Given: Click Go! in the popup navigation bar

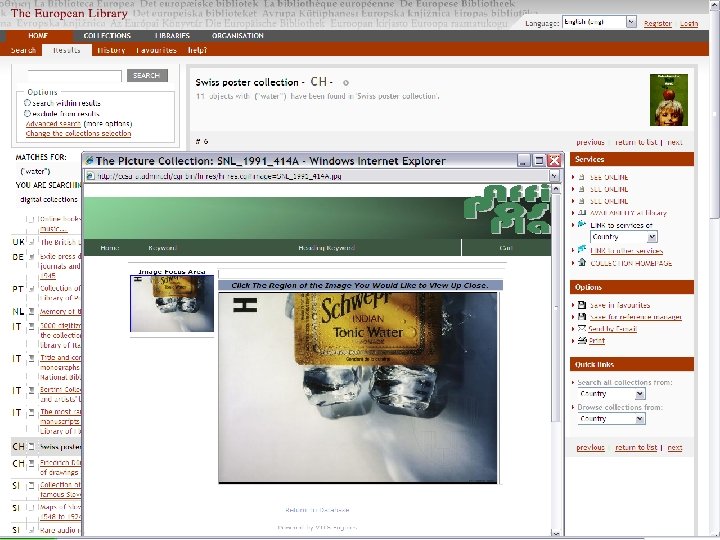Looking at the screenshot, I should click(506, 248).
